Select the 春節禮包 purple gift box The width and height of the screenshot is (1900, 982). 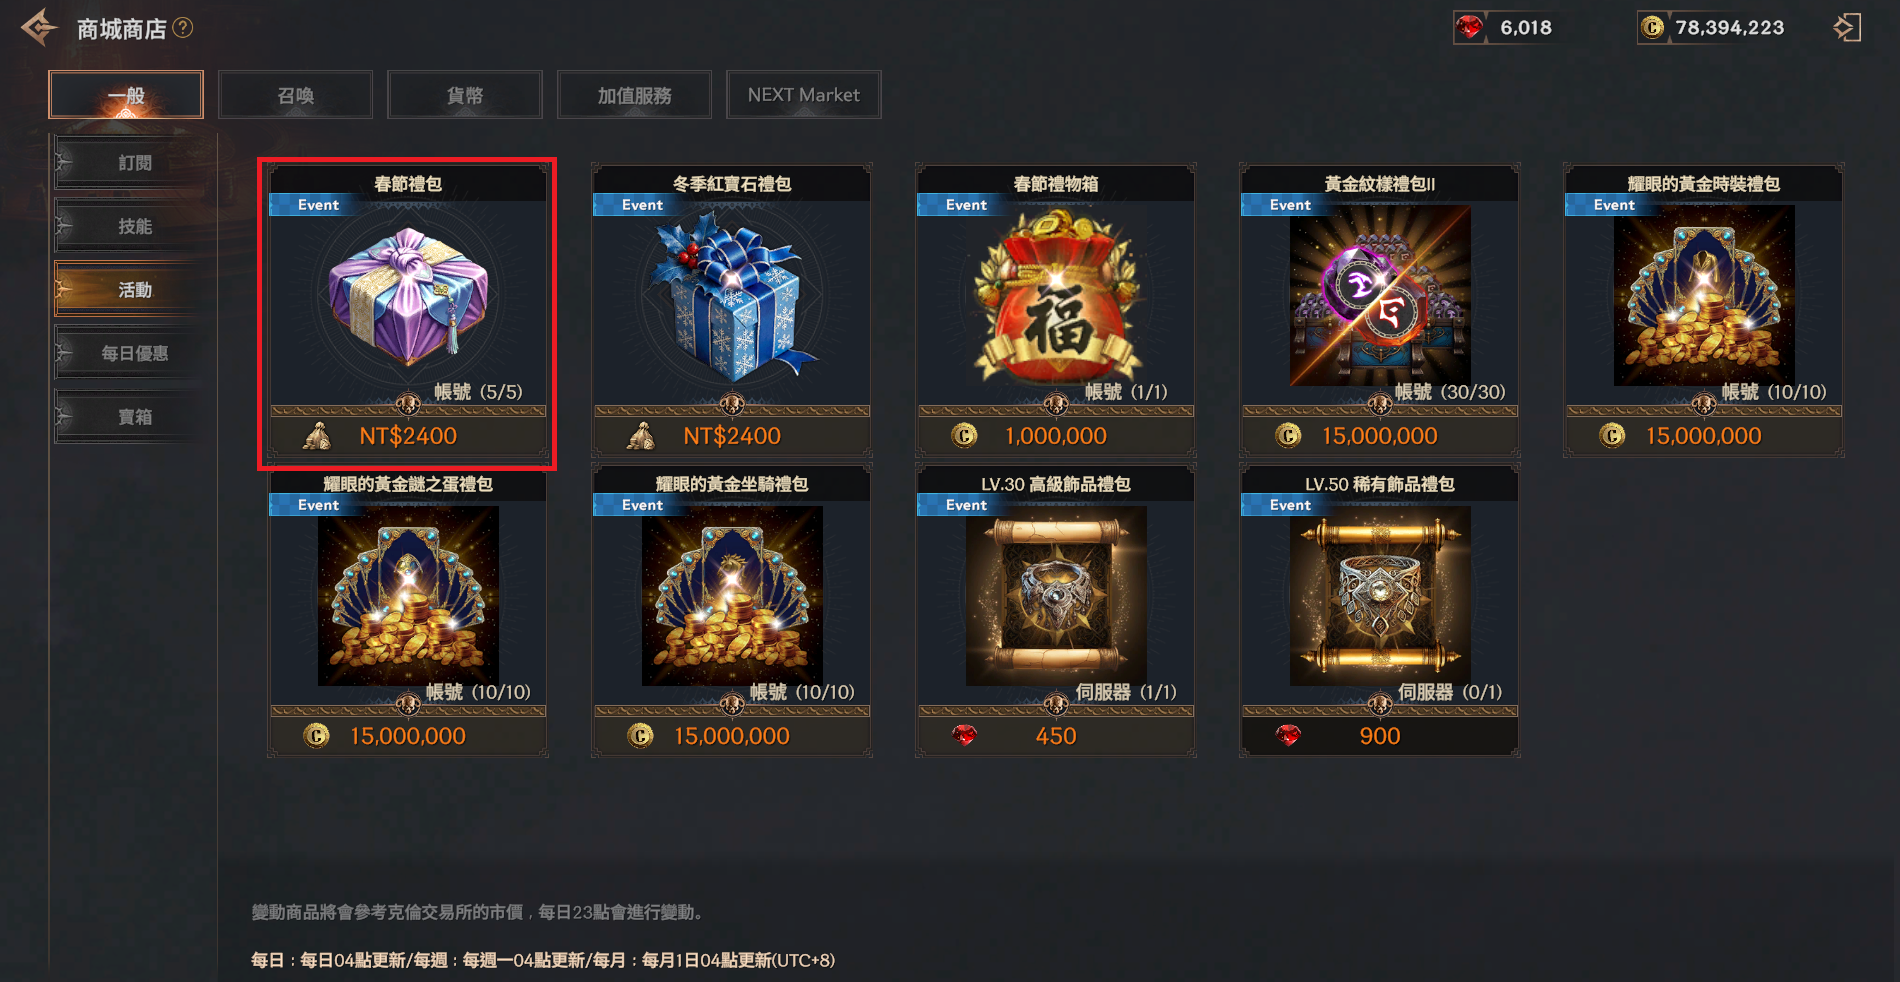(408, 295)
